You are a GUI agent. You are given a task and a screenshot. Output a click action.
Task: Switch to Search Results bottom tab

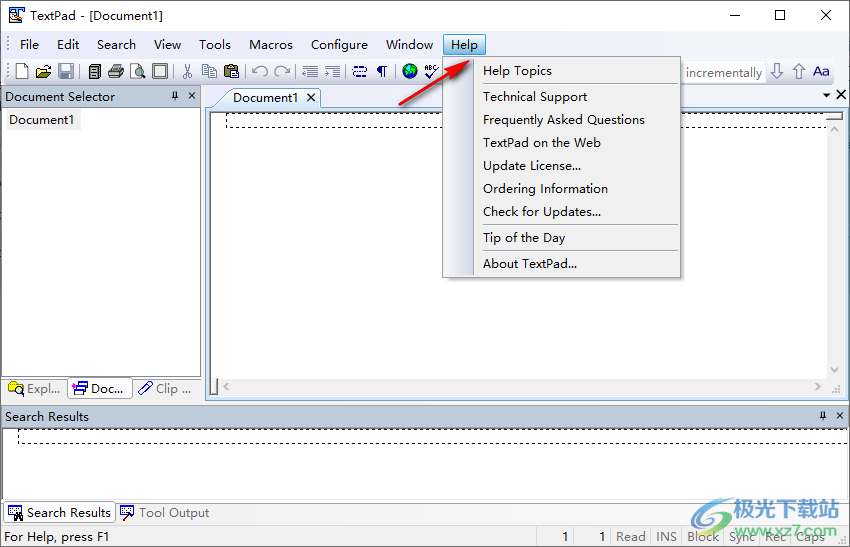(60, 513)
